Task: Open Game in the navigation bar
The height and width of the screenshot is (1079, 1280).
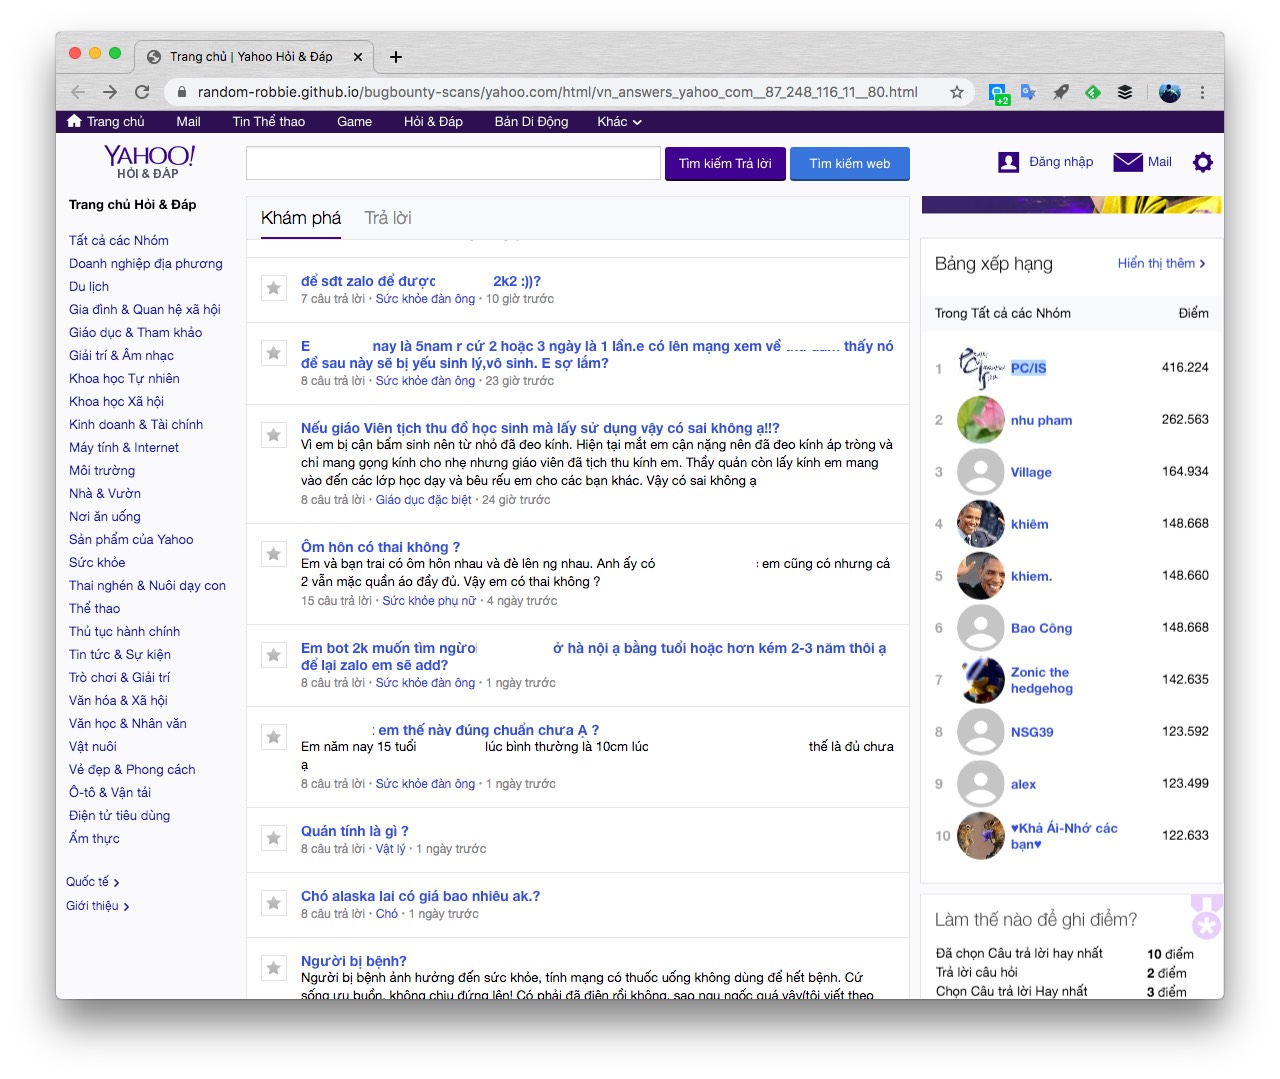Action: pyautogui.click(x=354, y=121)
